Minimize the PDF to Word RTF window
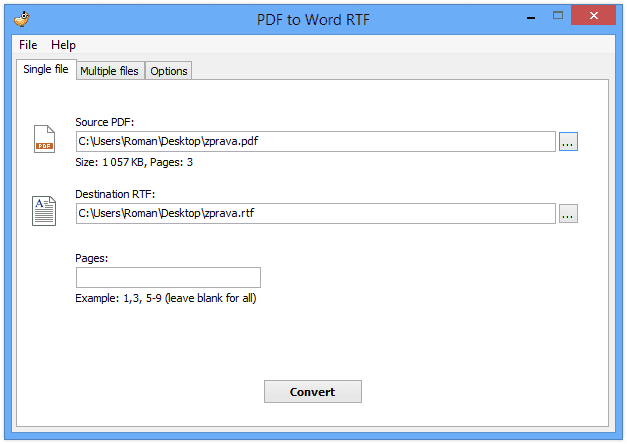The width and height of the screenshot is (627, 444). click(x=531, y=17)
